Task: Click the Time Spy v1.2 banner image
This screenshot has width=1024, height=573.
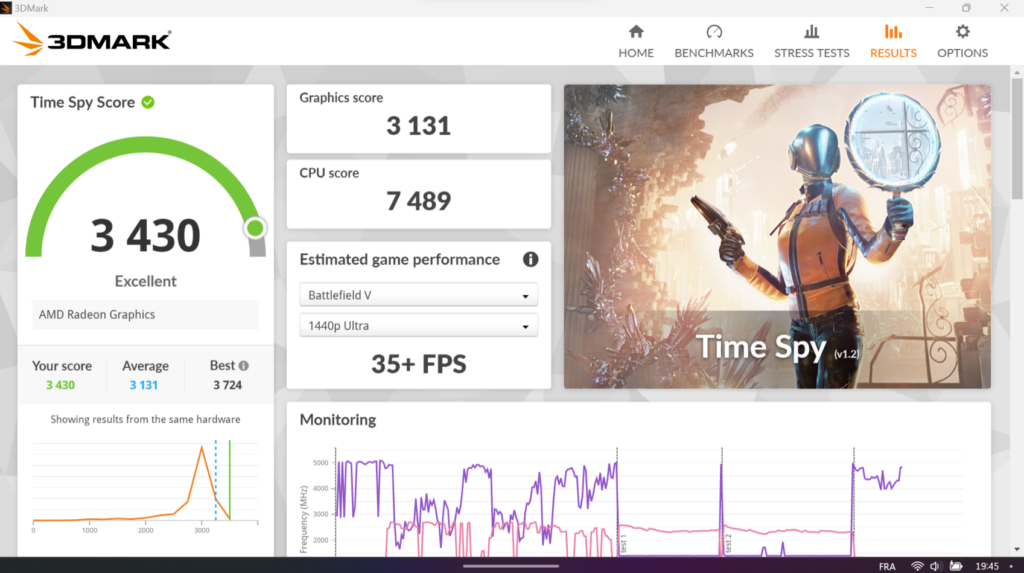Action: coord(777,236)
